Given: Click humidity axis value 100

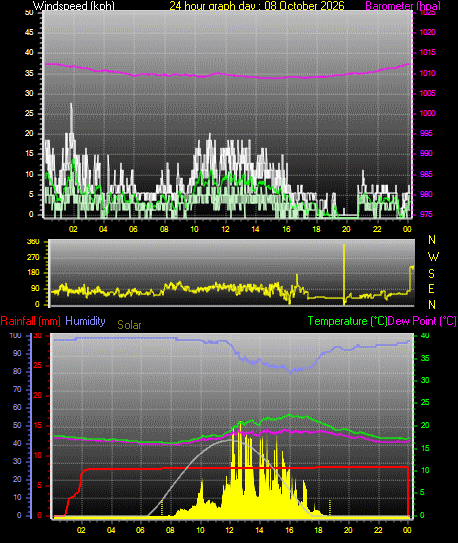Looking at the screenshot, I should click(15, 336).
